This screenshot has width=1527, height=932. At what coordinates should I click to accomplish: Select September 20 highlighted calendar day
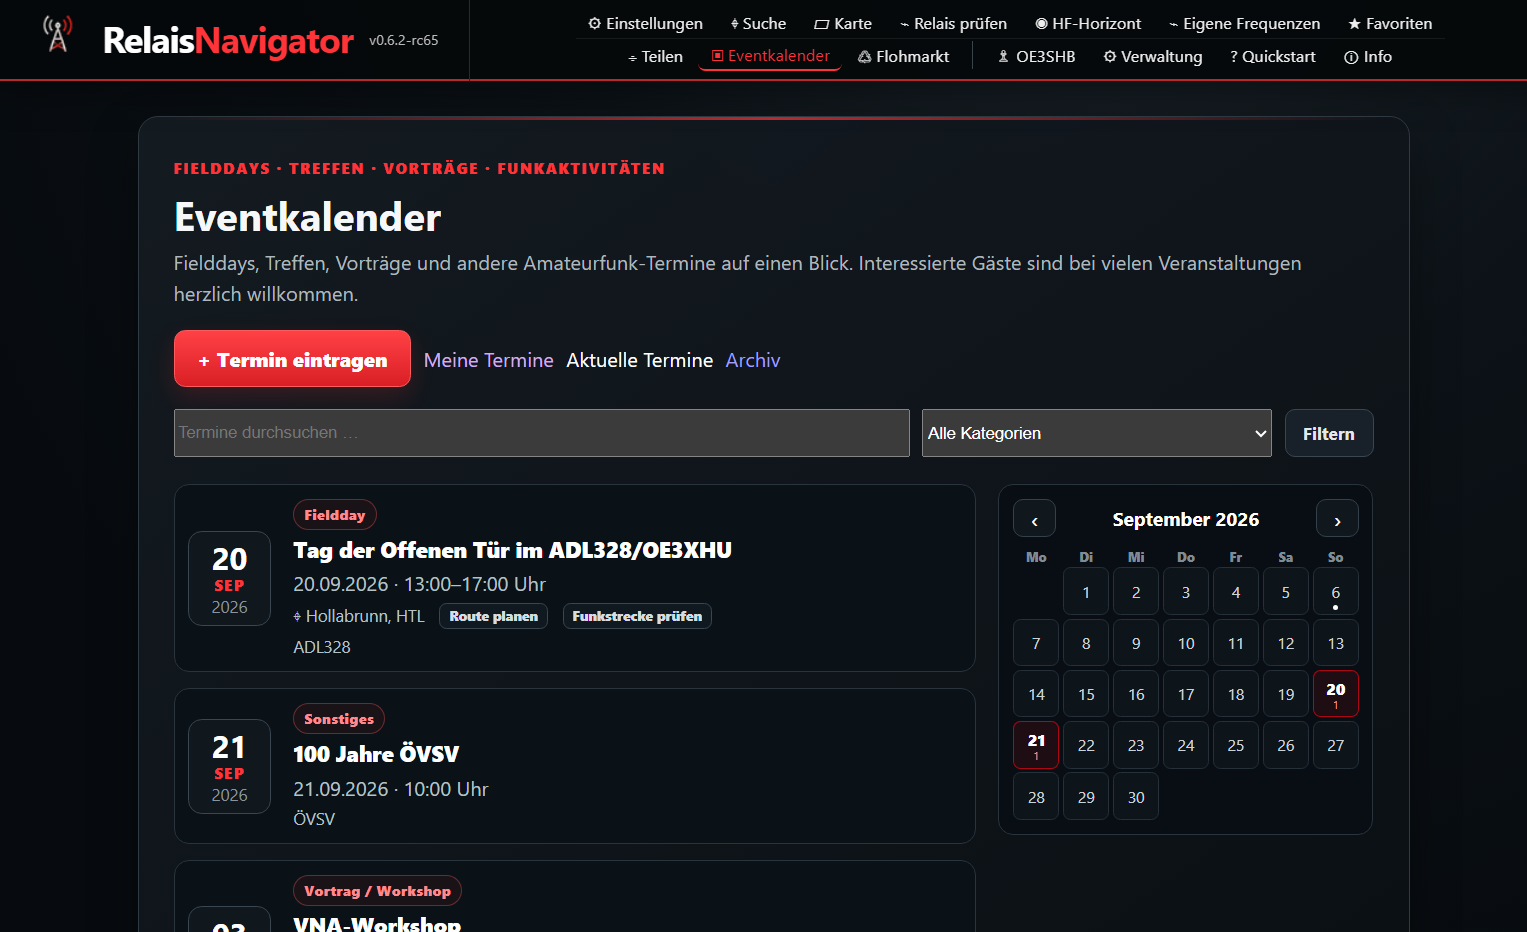[1336, 694]
